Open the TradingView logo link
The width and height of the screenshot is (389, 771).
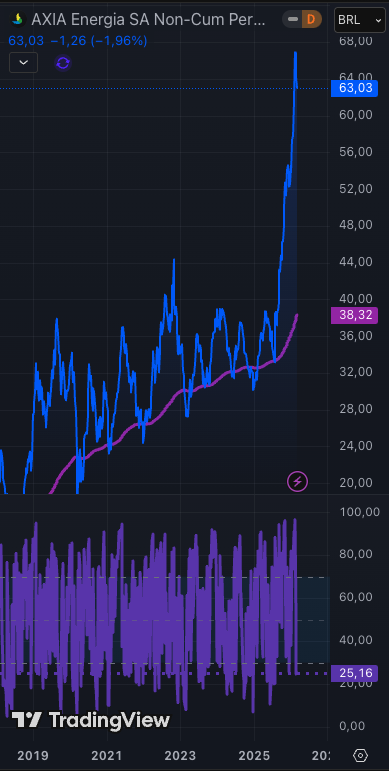click(90, 720)
